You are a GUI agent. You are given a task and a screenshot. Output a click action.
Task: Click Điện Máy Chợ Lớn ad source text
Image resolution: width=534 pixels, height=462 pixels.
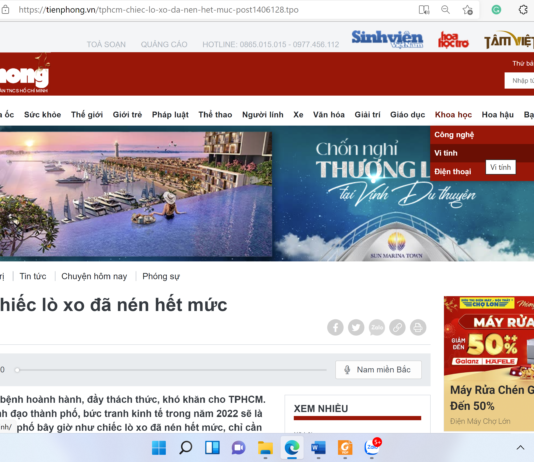[480, 421]
